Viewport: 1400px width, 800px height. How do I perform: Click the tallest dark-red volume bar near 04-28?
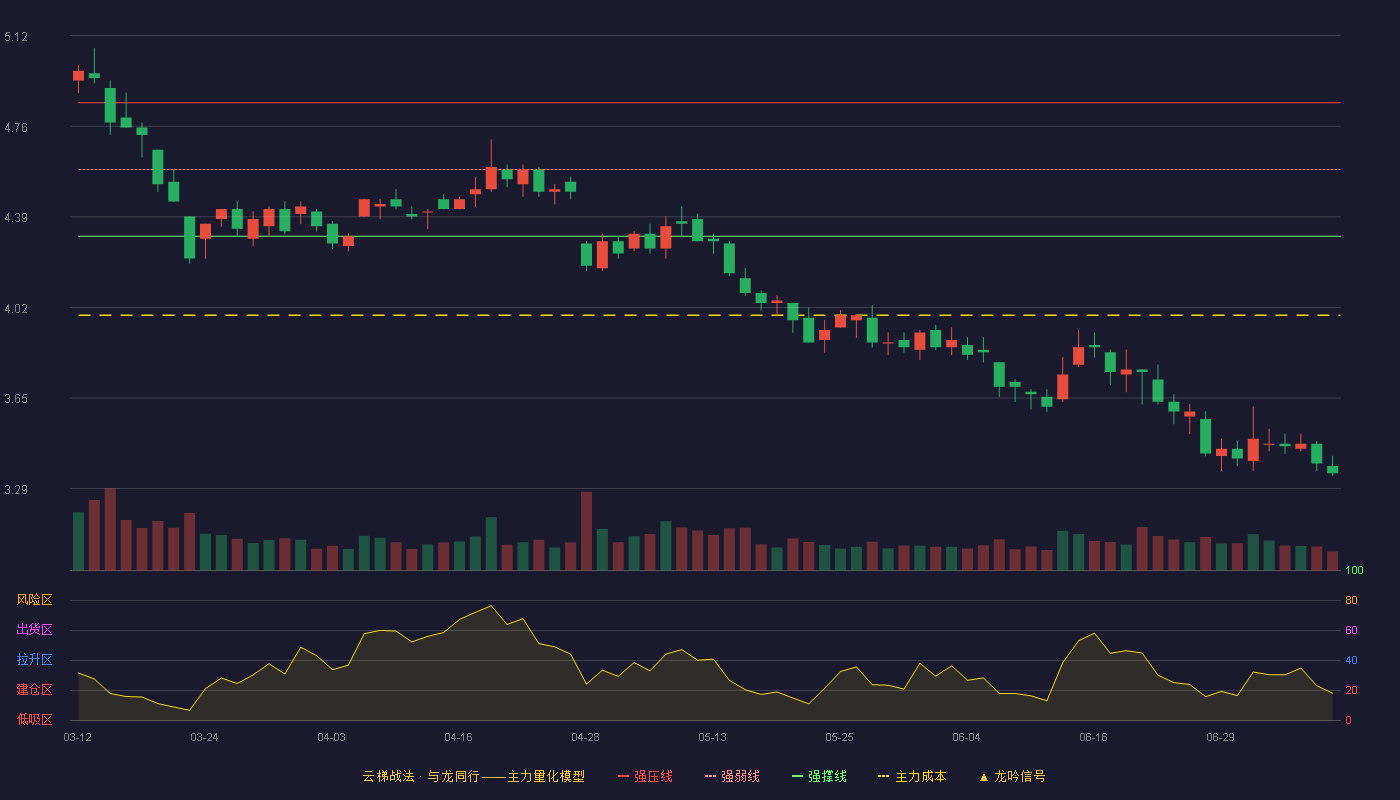click(586, 531)
